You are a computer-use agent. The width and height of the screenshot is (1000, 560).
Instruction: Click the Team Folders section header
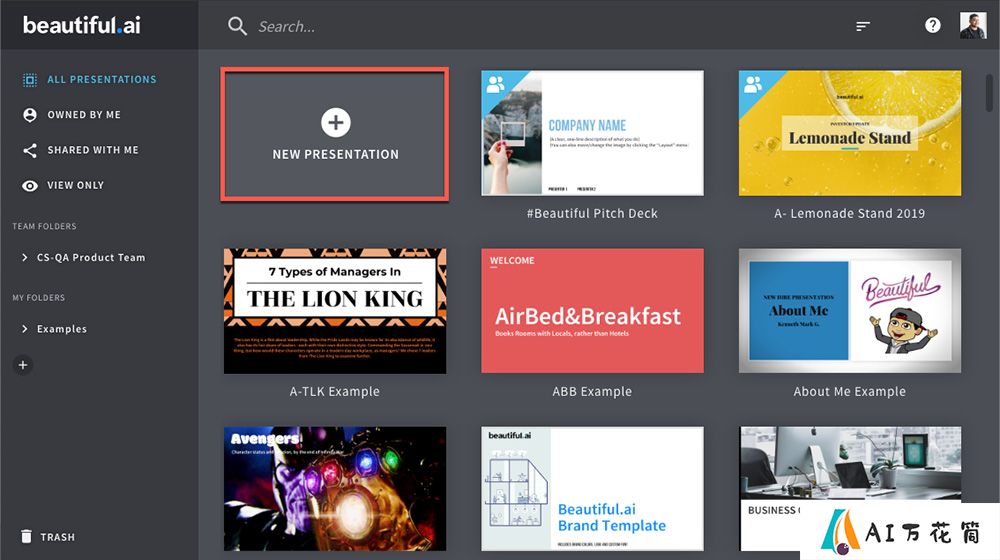point(45,226)
